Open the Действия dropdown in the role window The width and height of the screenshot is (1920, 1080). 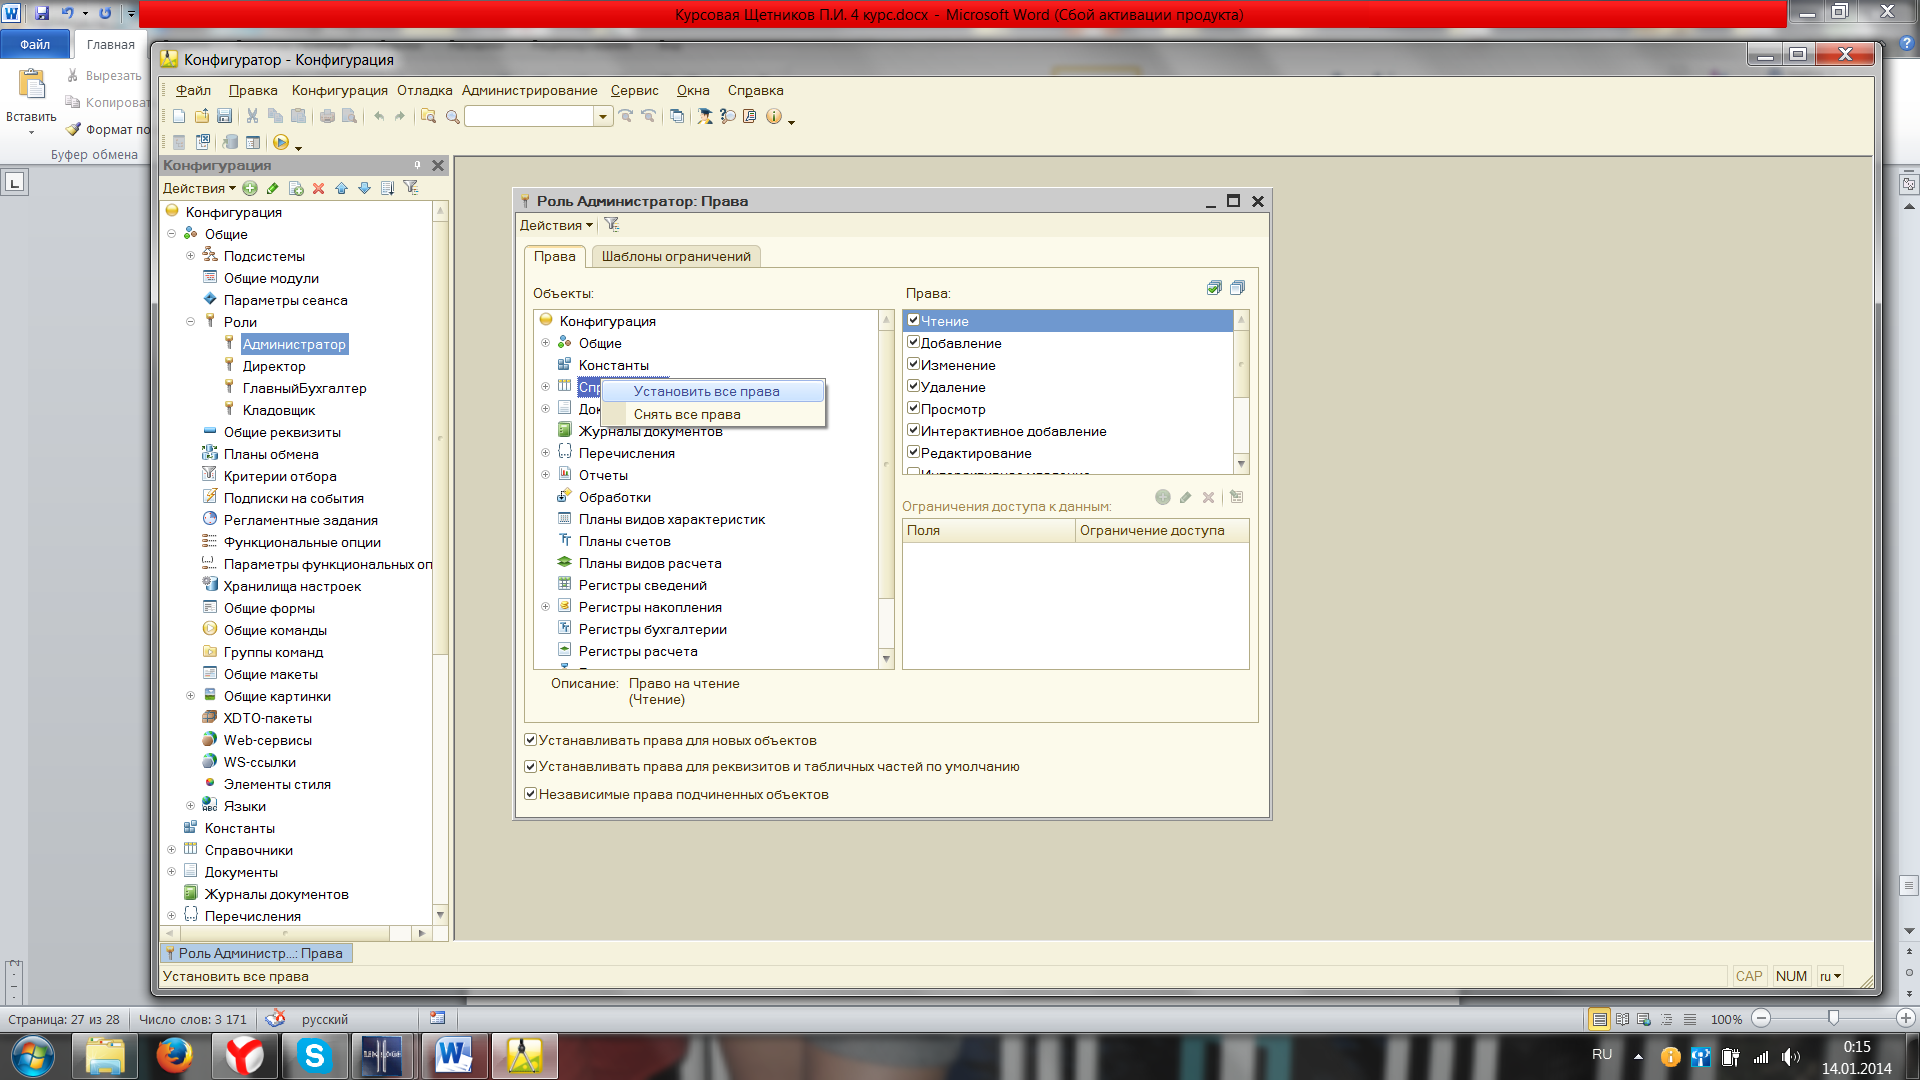click(x=556, y=225)
